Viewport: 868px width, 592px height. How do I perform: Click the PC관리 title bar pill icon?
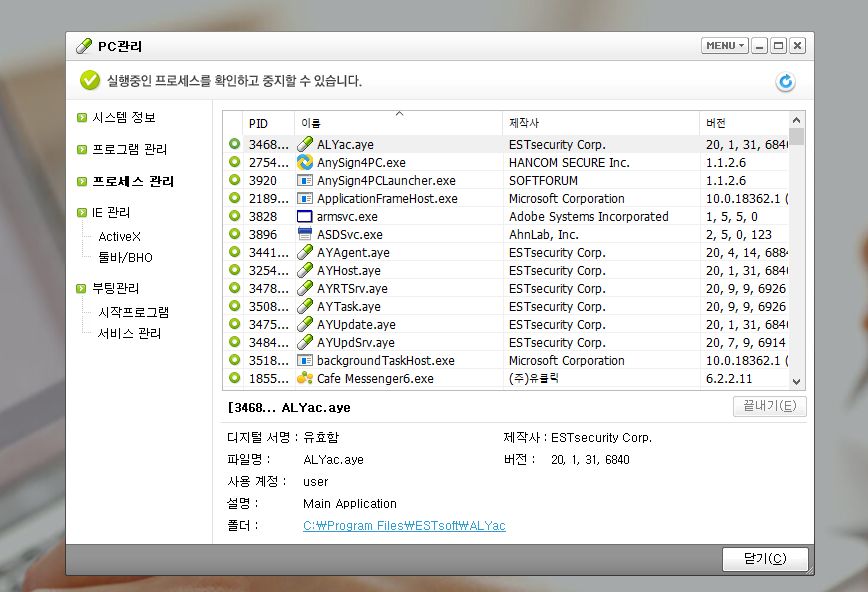[x=84, y=46]
